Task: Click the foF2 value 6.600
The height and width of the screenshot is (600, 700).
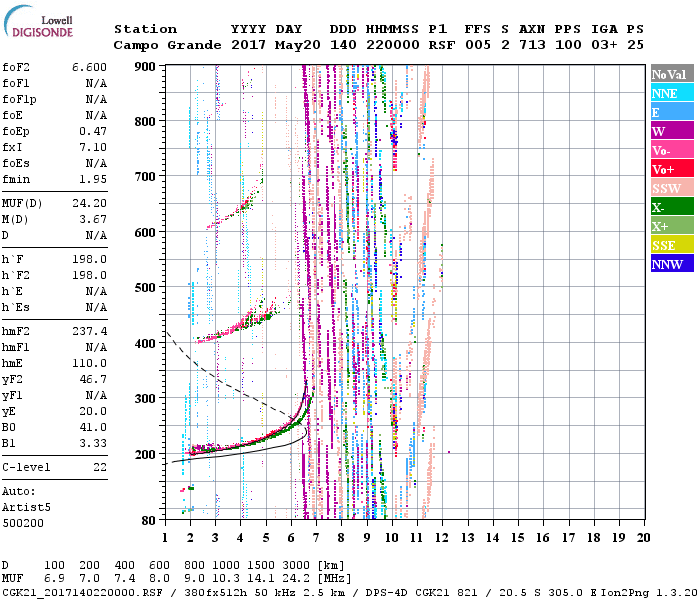Action: [x=90, y=67]
